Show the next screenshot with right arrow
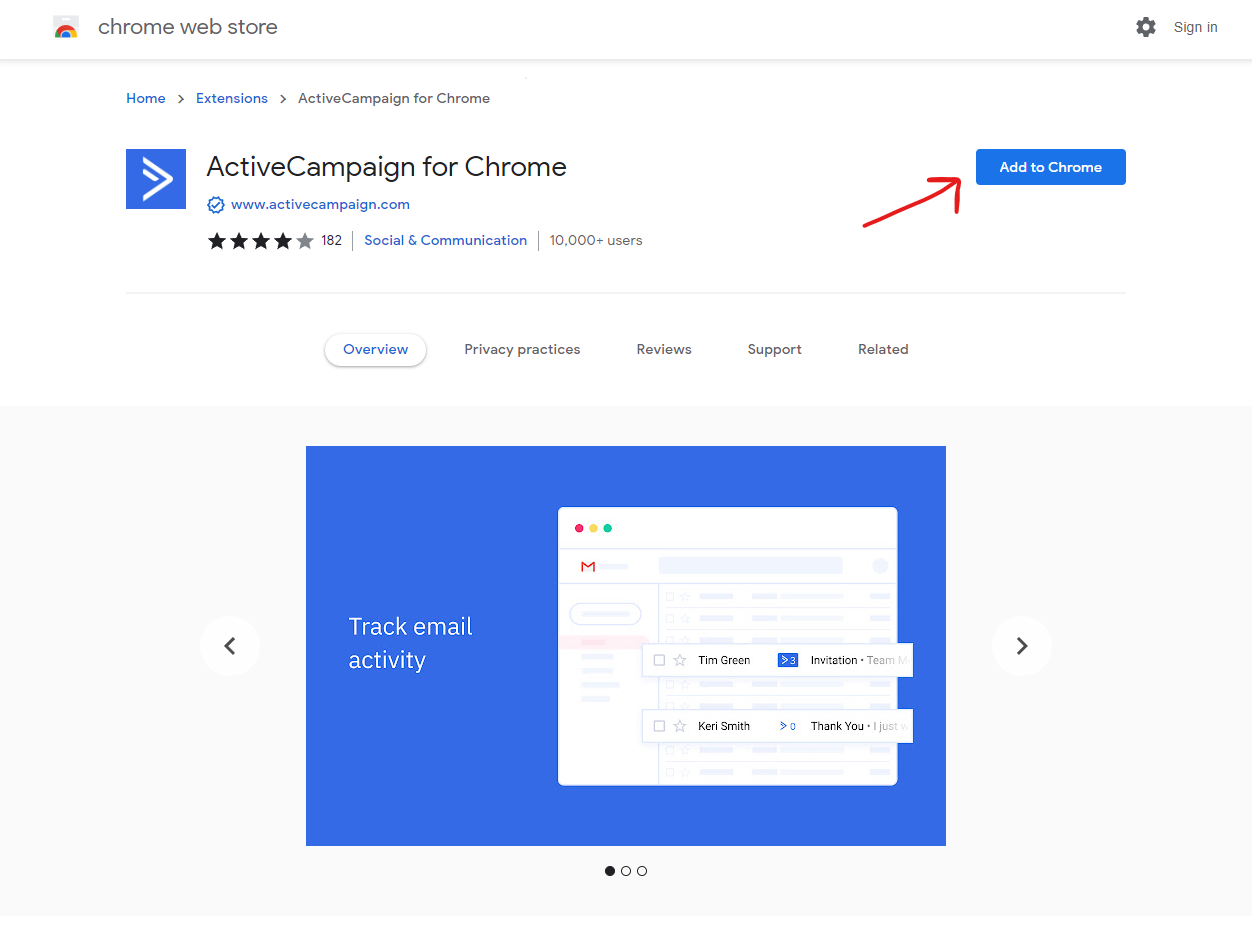The height and width of the screenshot is (947, 1252). 1022,646
